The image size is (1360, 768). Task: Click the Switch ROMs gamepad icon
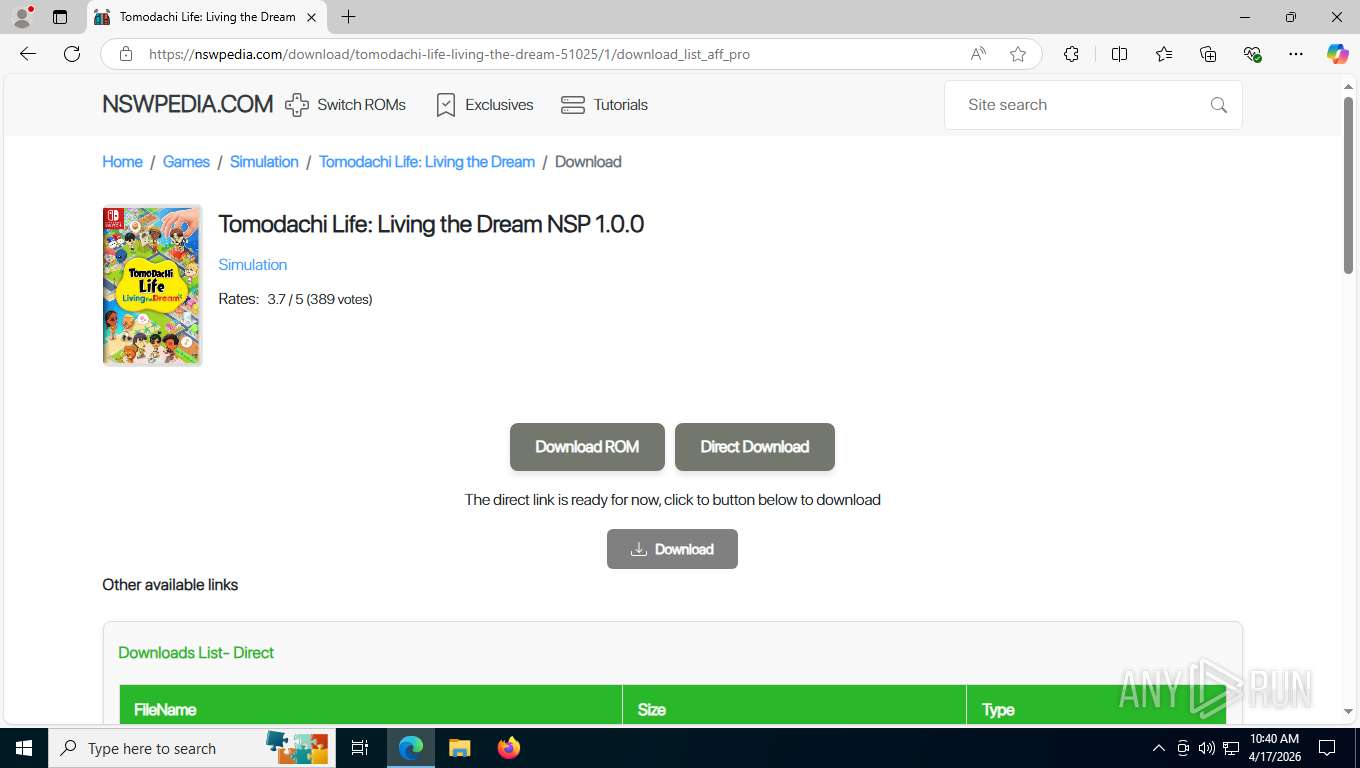click(297, 105)
